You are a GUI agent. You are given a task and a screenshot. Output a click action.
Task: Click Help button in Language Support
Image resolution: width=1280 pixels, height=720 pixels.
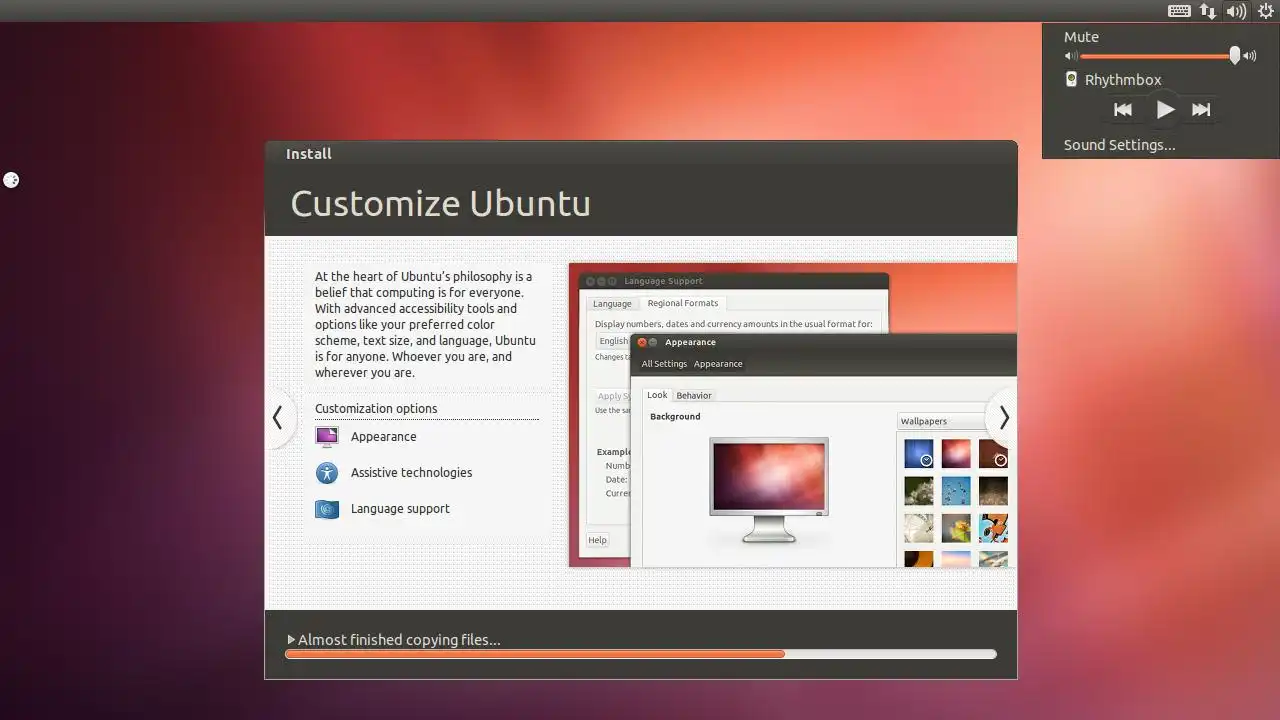click(x=597, y=540)
